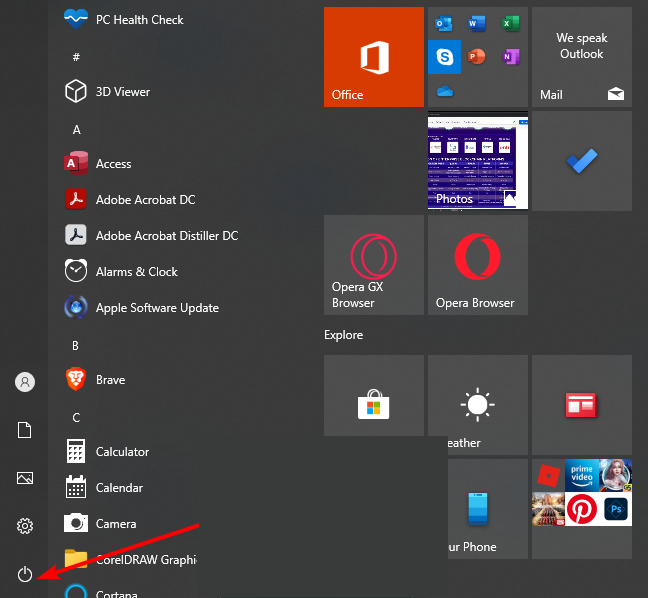Click the letter A group header

pos(77,130)
